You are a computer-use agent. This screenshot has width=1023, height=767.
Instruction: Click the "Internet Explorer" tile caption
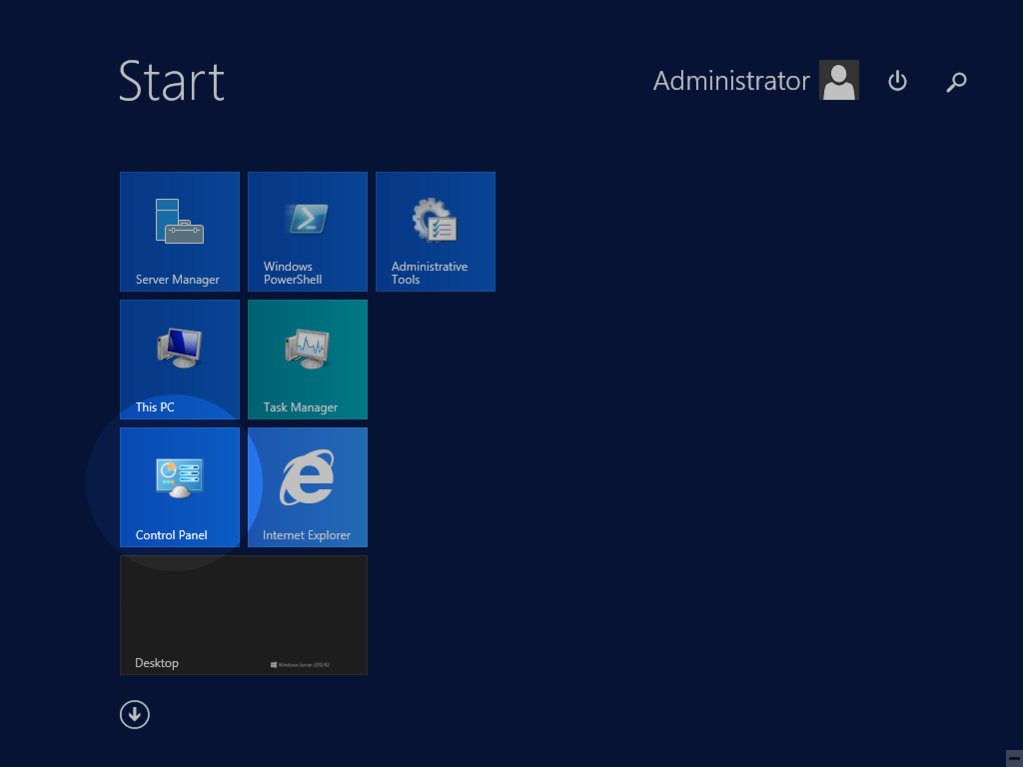pyautogui.click(x=306, y=536)
